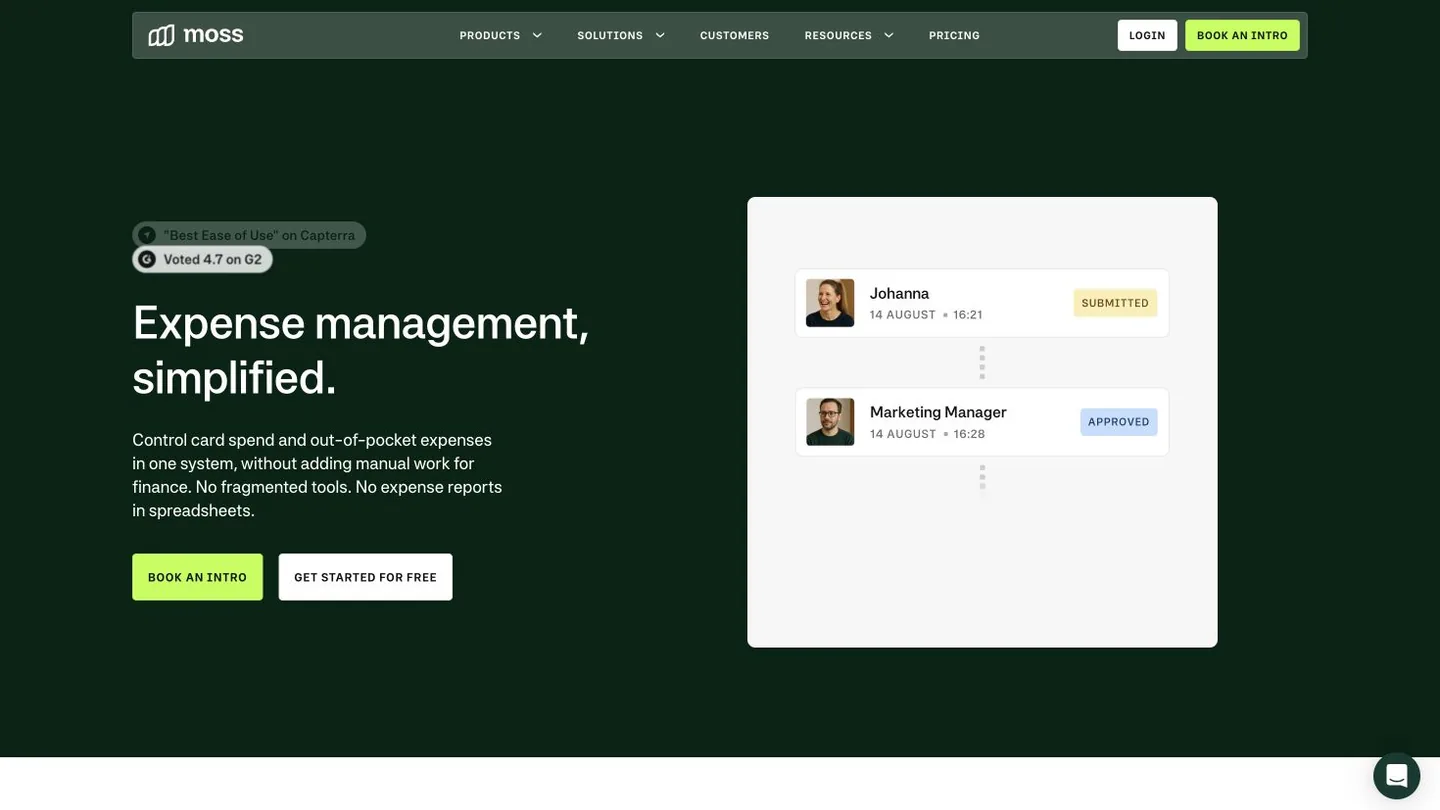Go to the Customers page
This screenshot has height=810, width=1440.
pyautogui.click(x=735, y=36)
